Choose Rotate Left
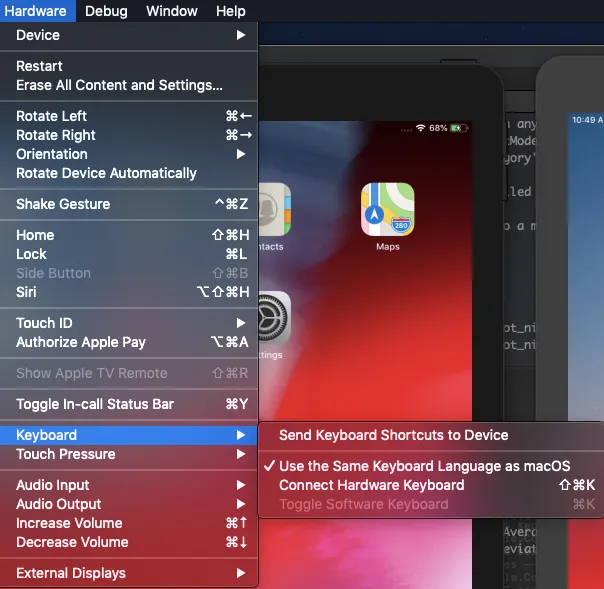 [x=129, y=116]
